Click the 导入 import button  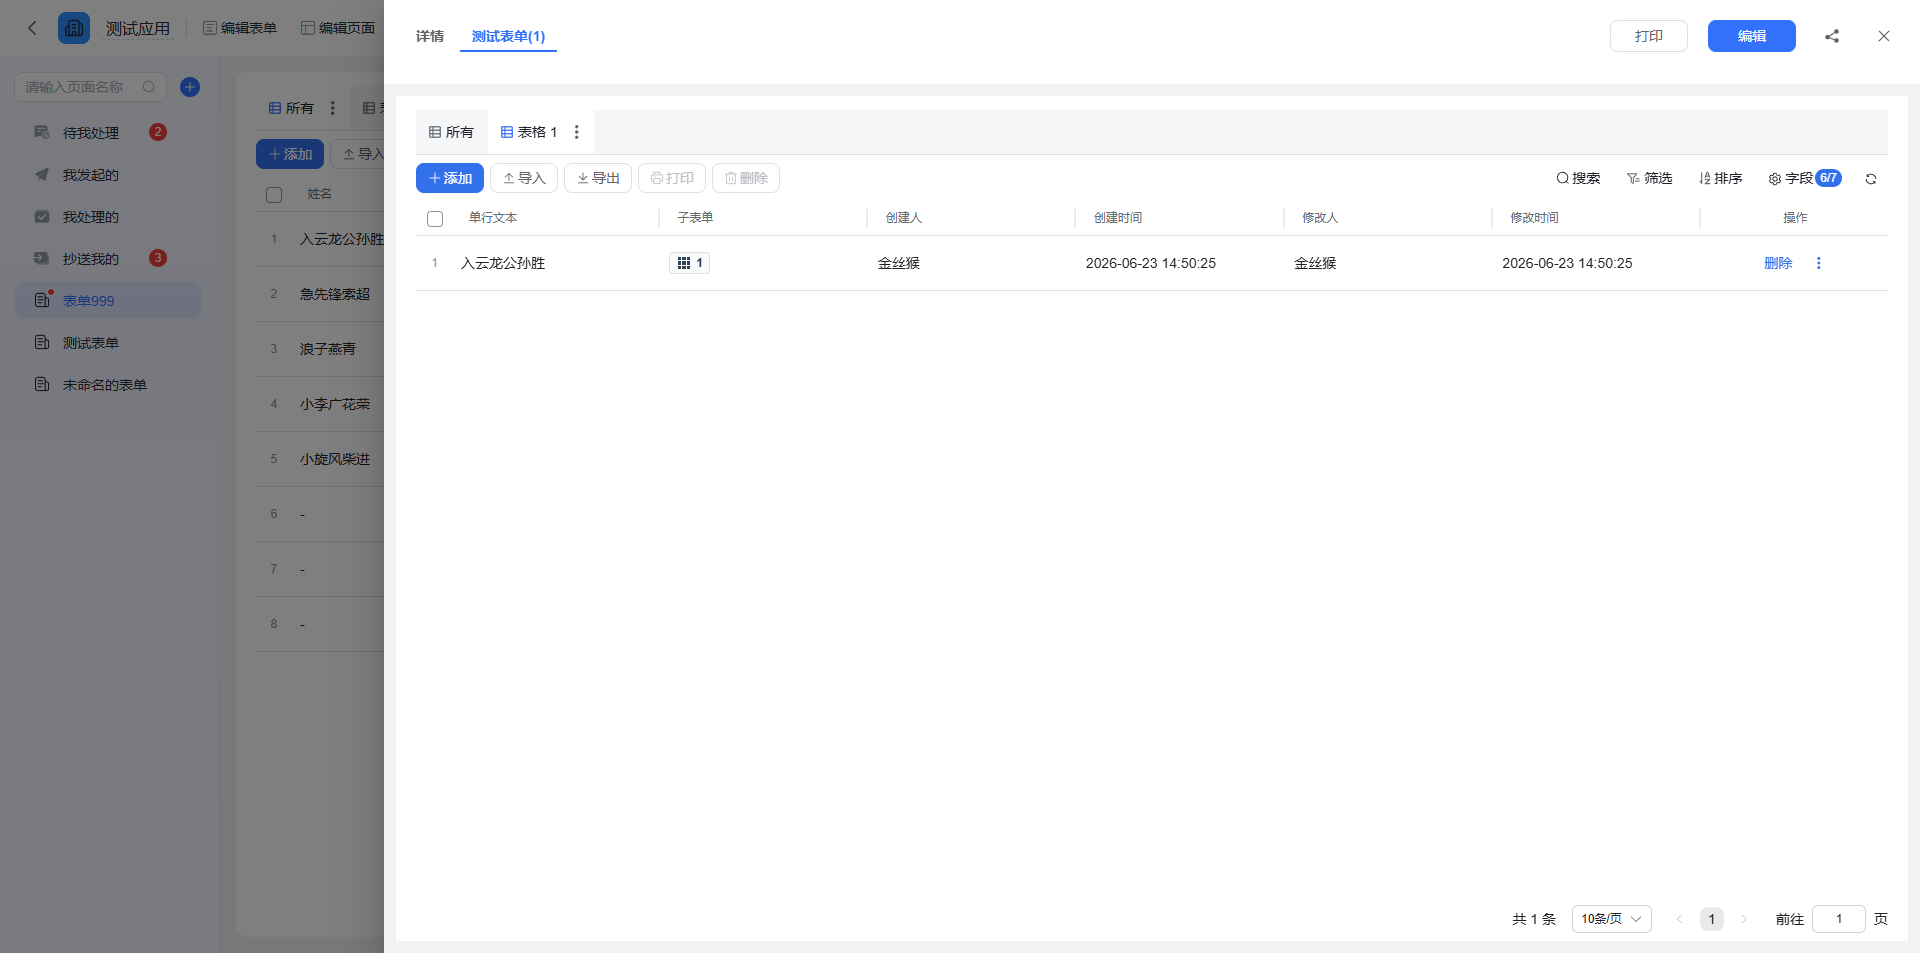[524, 178]
